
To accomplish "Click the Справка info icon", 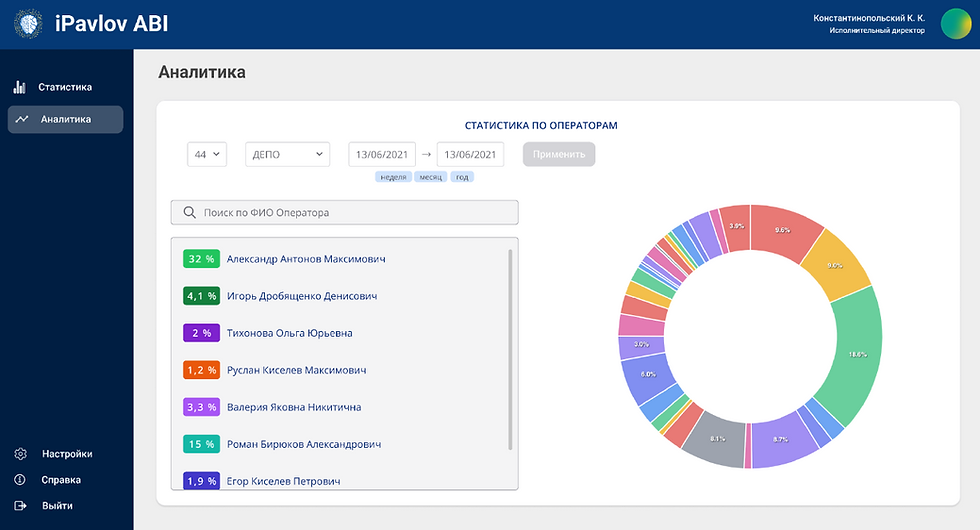I will 20,479.
